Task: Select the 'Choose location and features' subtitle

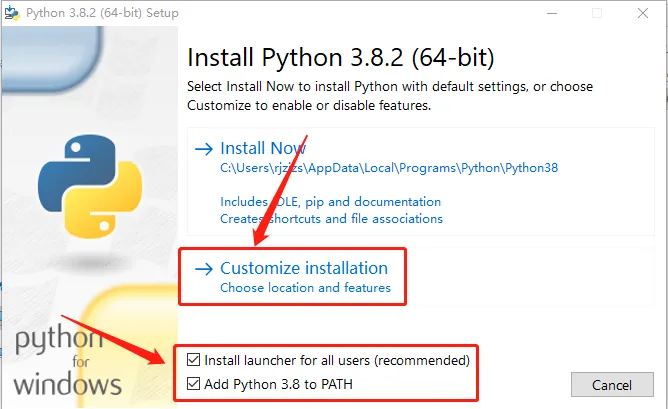Action: tap(305, 288)
